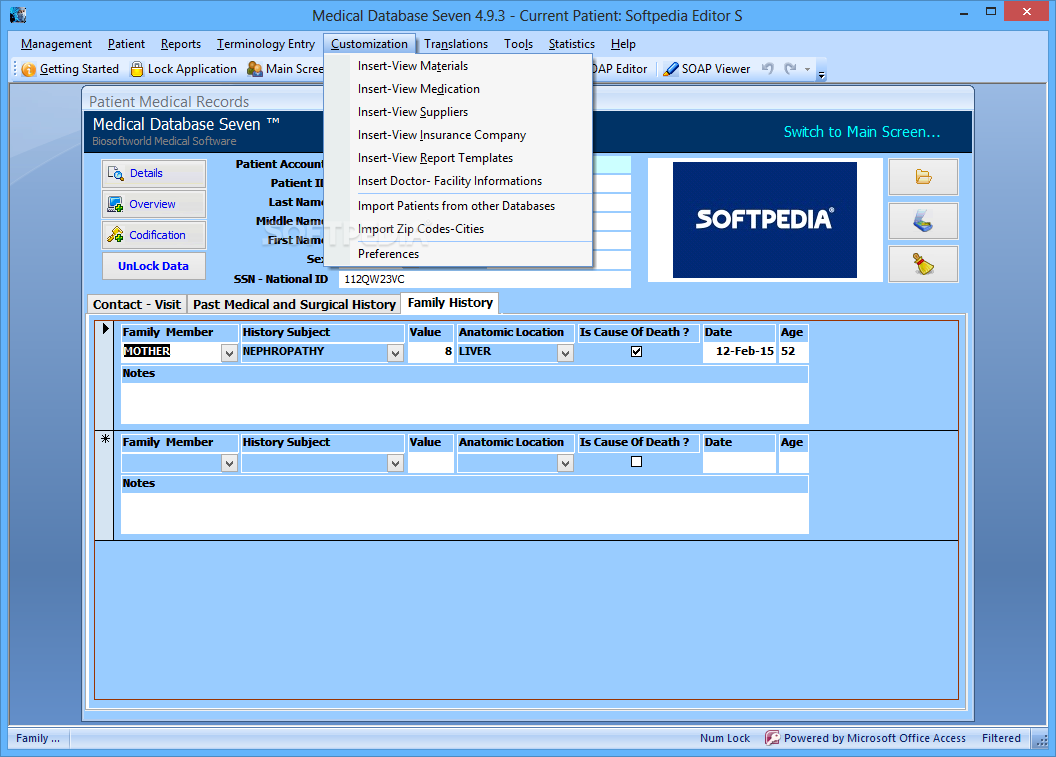The height and width of the screenshot is (757, 1056).
Task: Switch to Contact - Visit tab
Action: click(137, 304)
